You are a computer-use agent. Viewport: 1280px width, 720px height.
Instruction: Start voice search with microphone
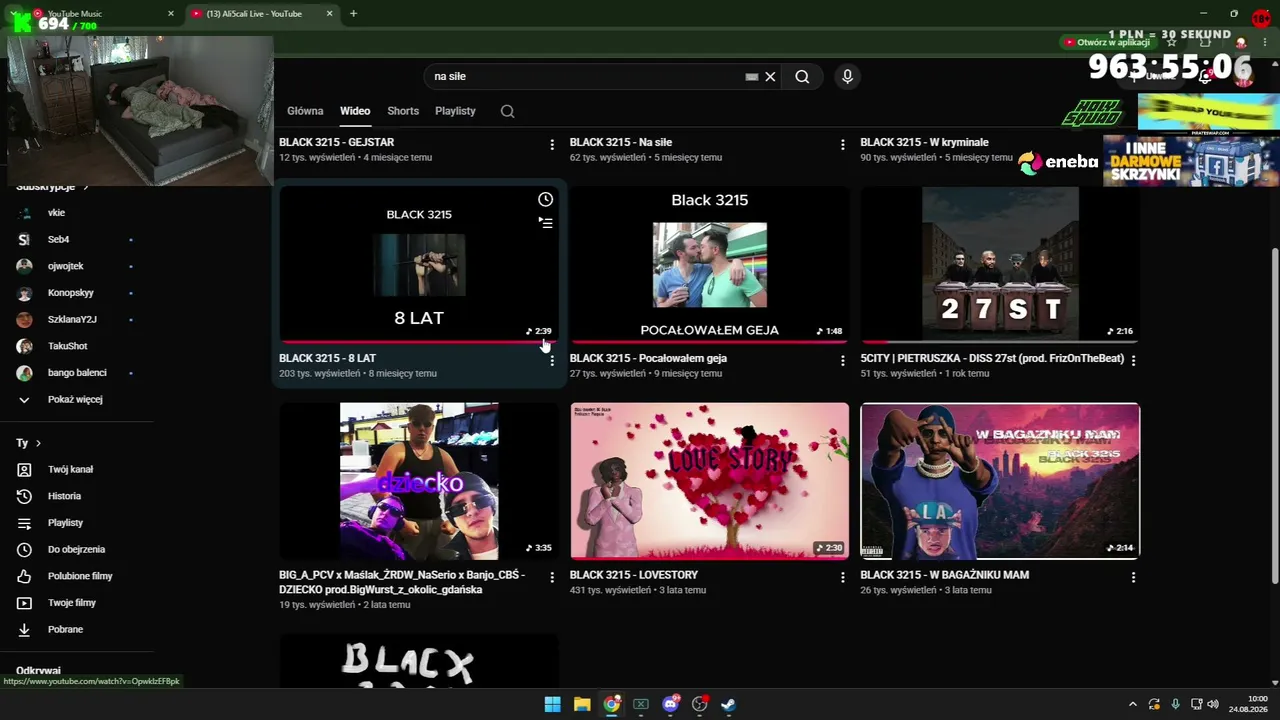[847, 77]
